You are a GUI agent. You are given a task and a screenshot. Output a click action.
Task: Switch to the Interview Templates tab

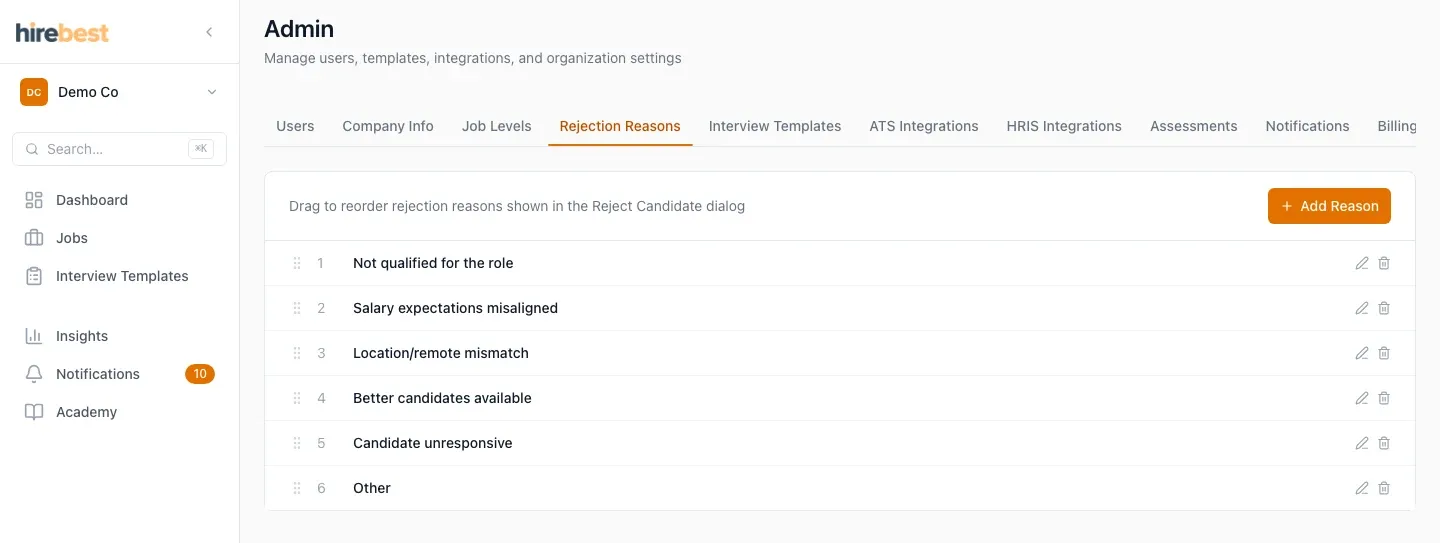tap(775, 126)
